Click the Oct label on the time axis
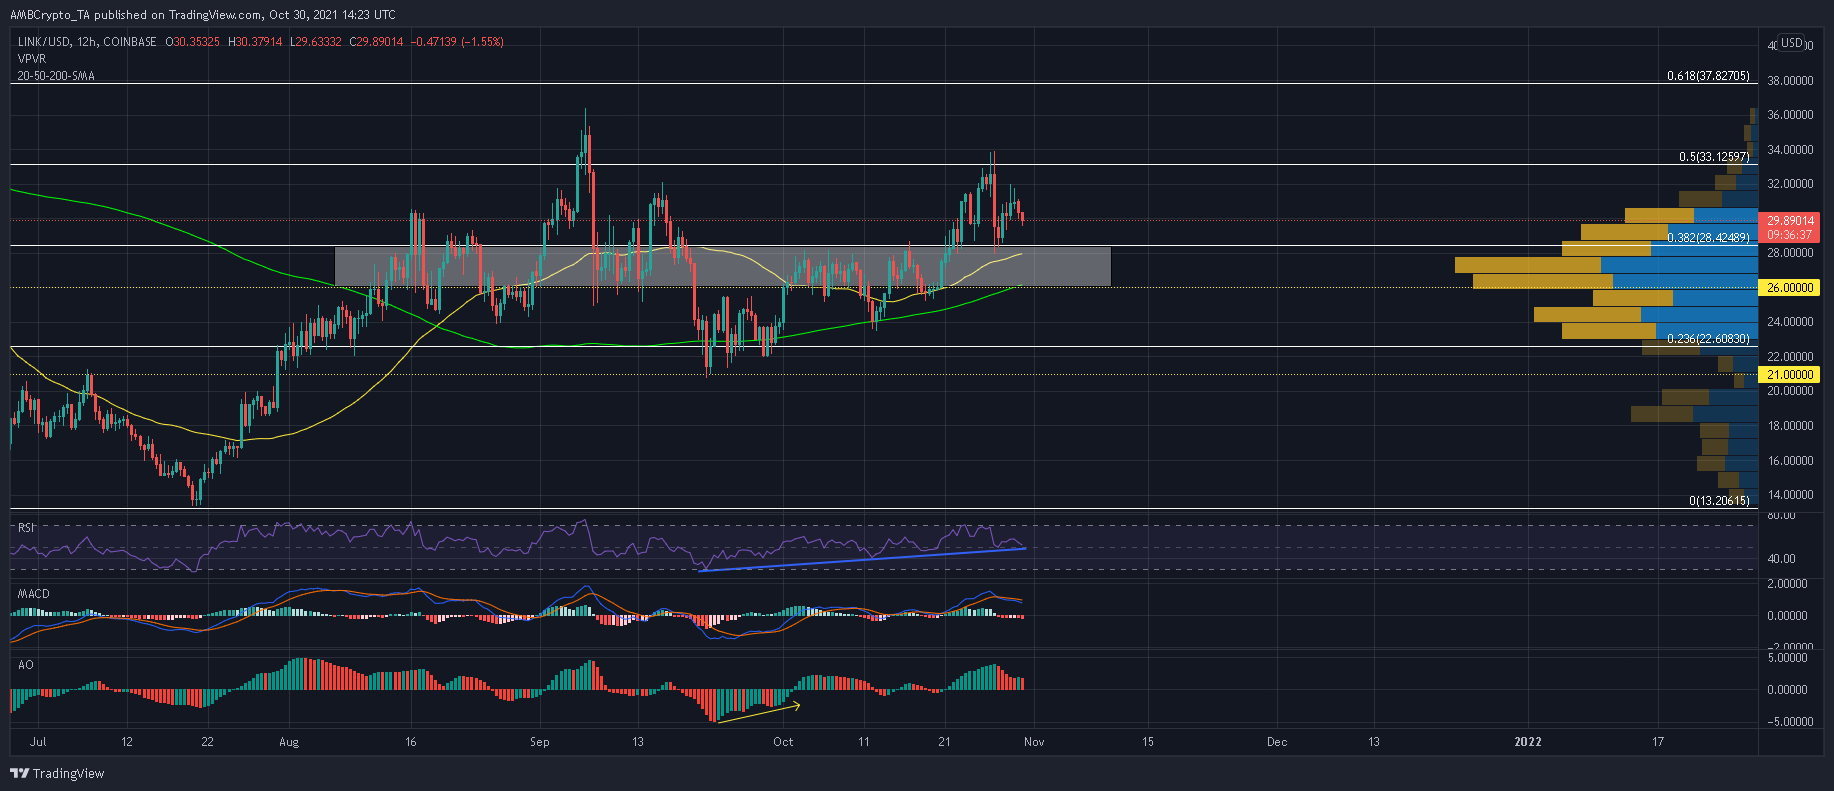This screenshot has height=791, width=1834. click(x=783, y=742)
